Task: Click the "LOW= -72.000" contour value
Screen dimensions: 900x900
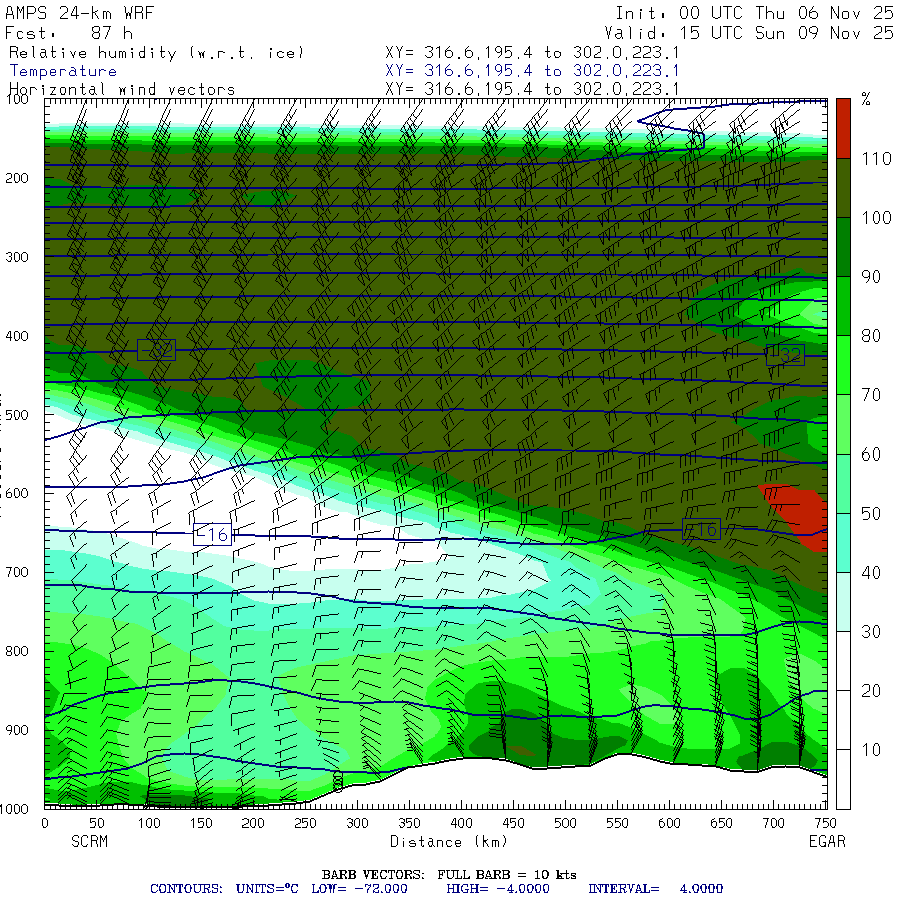Action: (x=359, y=889)
